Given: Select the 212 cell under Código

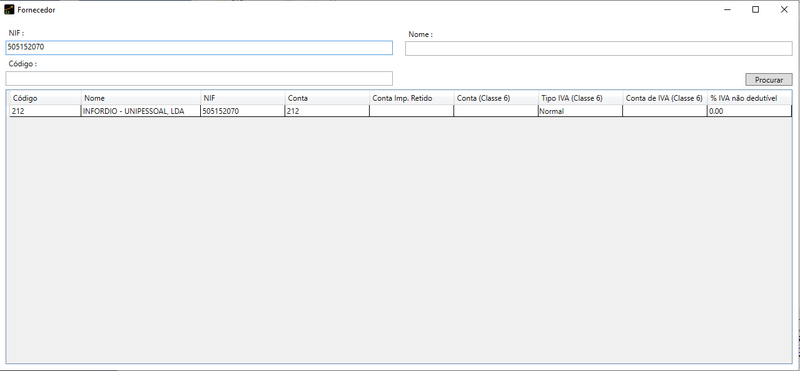Looking at the screenshot, I should coord(45,111).
